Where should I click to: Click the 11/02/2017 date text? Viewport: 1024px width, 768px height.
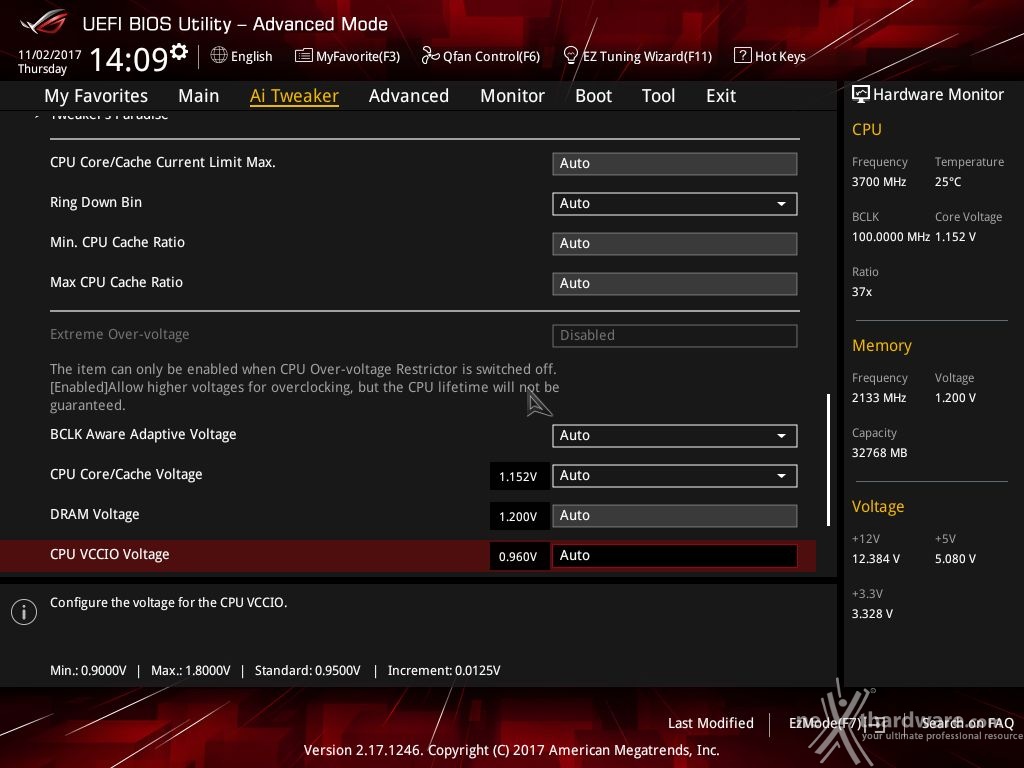click(50, 55)
